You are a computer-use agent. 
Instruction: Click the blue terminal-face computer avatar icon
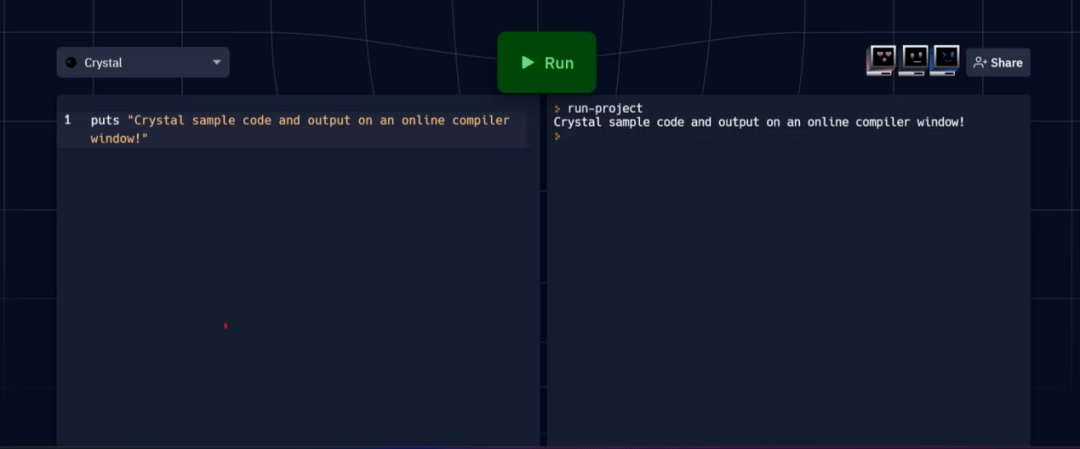[x=945, y=61]
